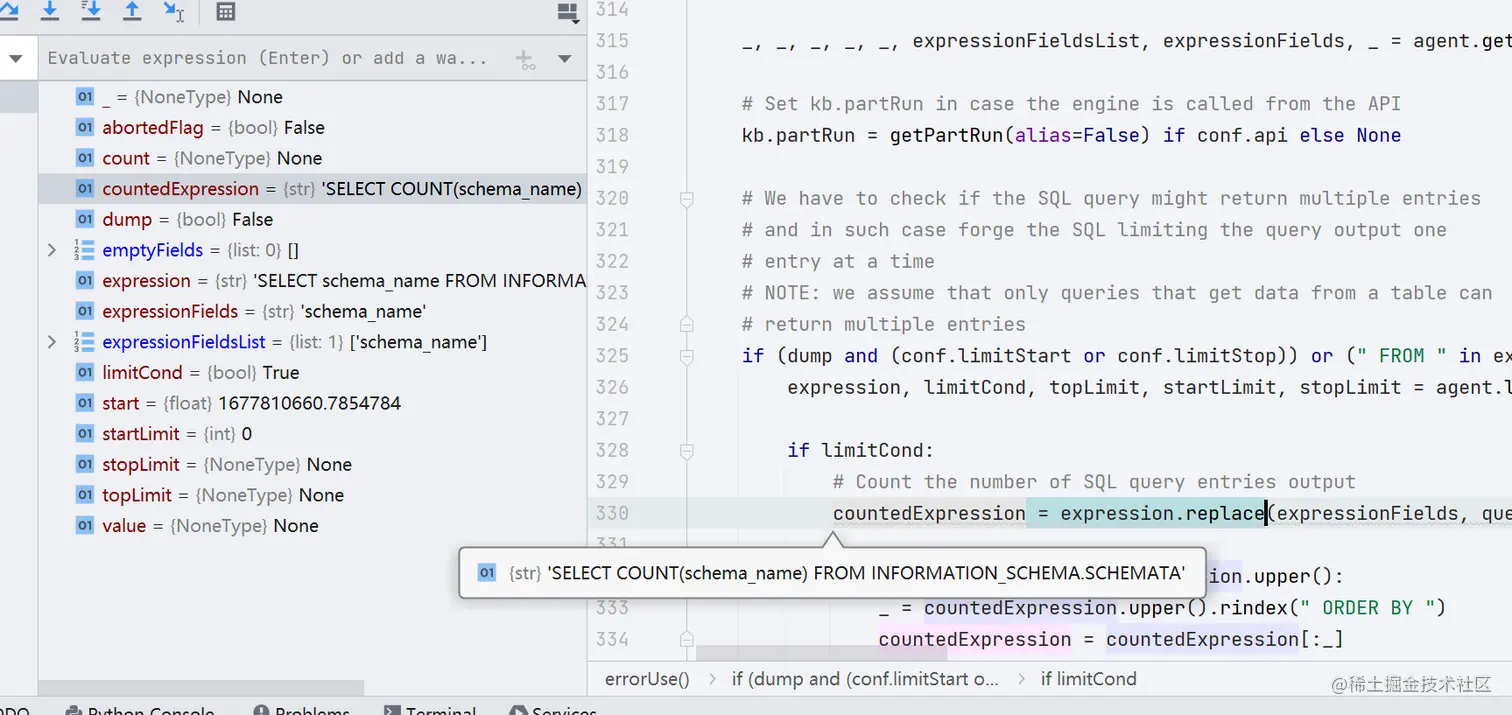This screenshot has height=715, width=1512.
Task: Select the dump variable row
Action: coord(312,219)
